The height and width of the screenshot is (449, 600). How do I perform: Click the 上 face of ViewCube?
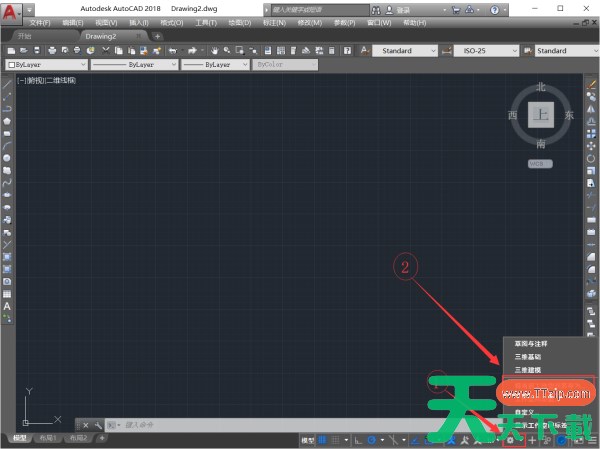point(541,115)
